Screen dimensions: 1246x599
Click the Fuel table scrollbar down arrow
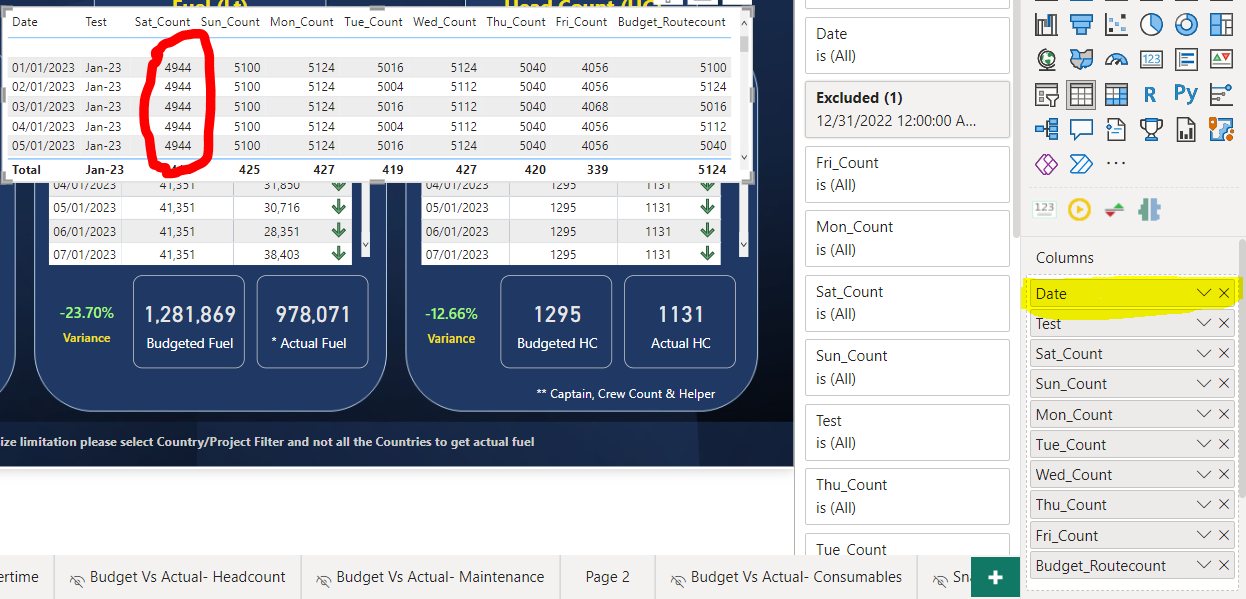[365, 245]
